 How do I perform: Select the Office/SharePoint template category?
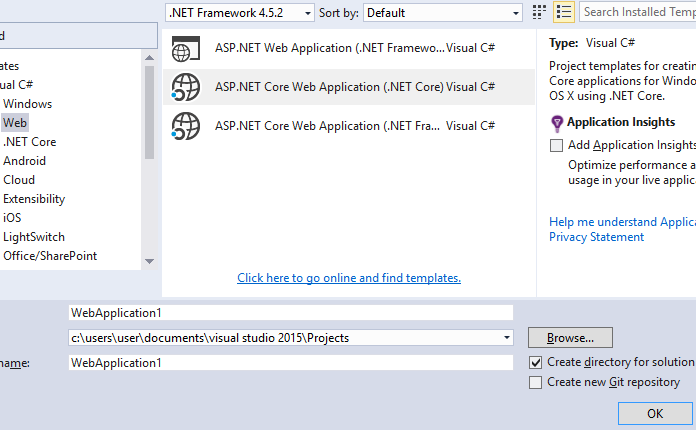[50, 256]
